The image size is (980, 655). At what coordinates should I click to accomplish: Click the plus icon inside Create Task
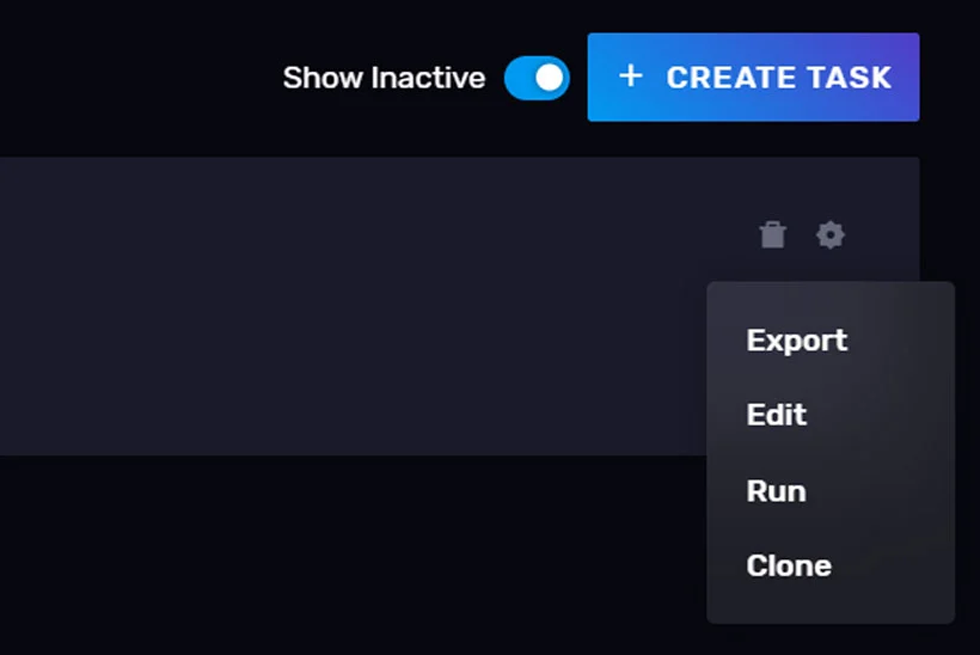click(631, 77)
